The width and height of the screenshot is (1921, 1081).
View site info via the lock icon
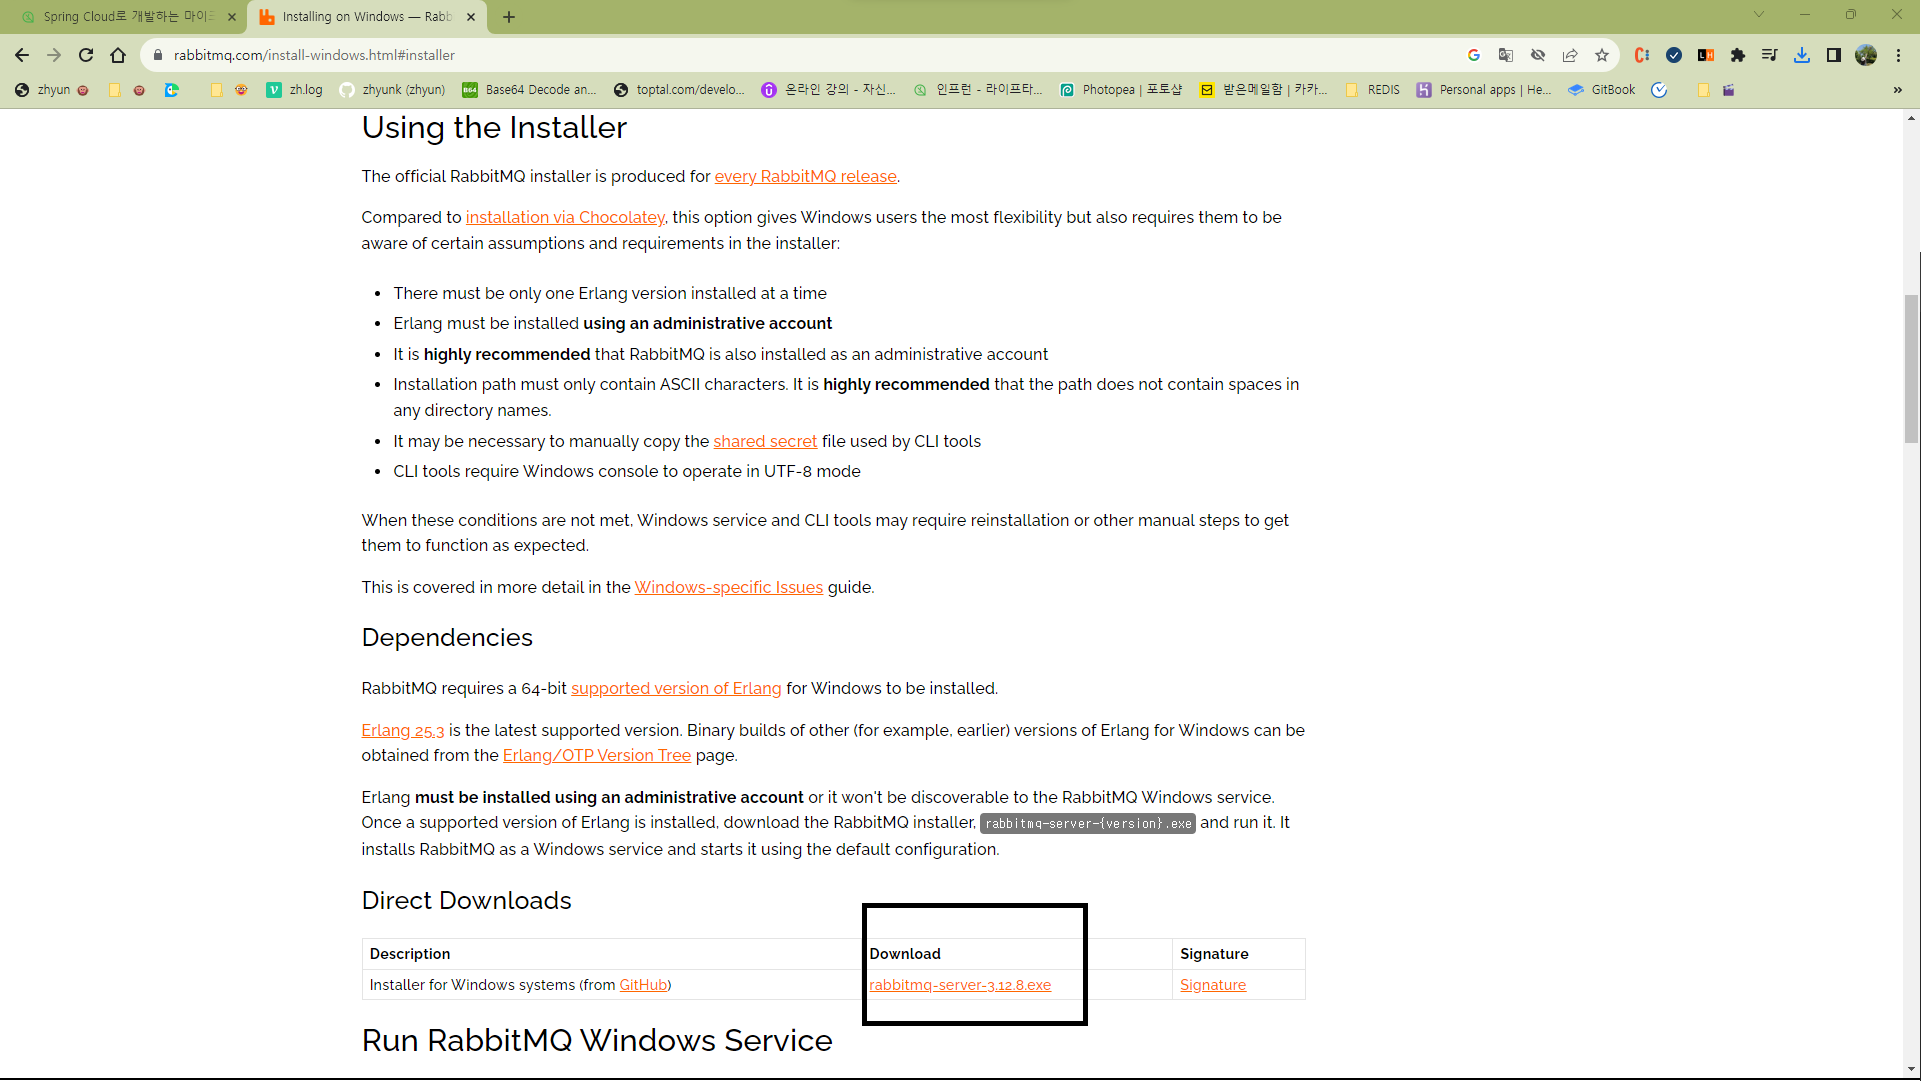[157, 55]
